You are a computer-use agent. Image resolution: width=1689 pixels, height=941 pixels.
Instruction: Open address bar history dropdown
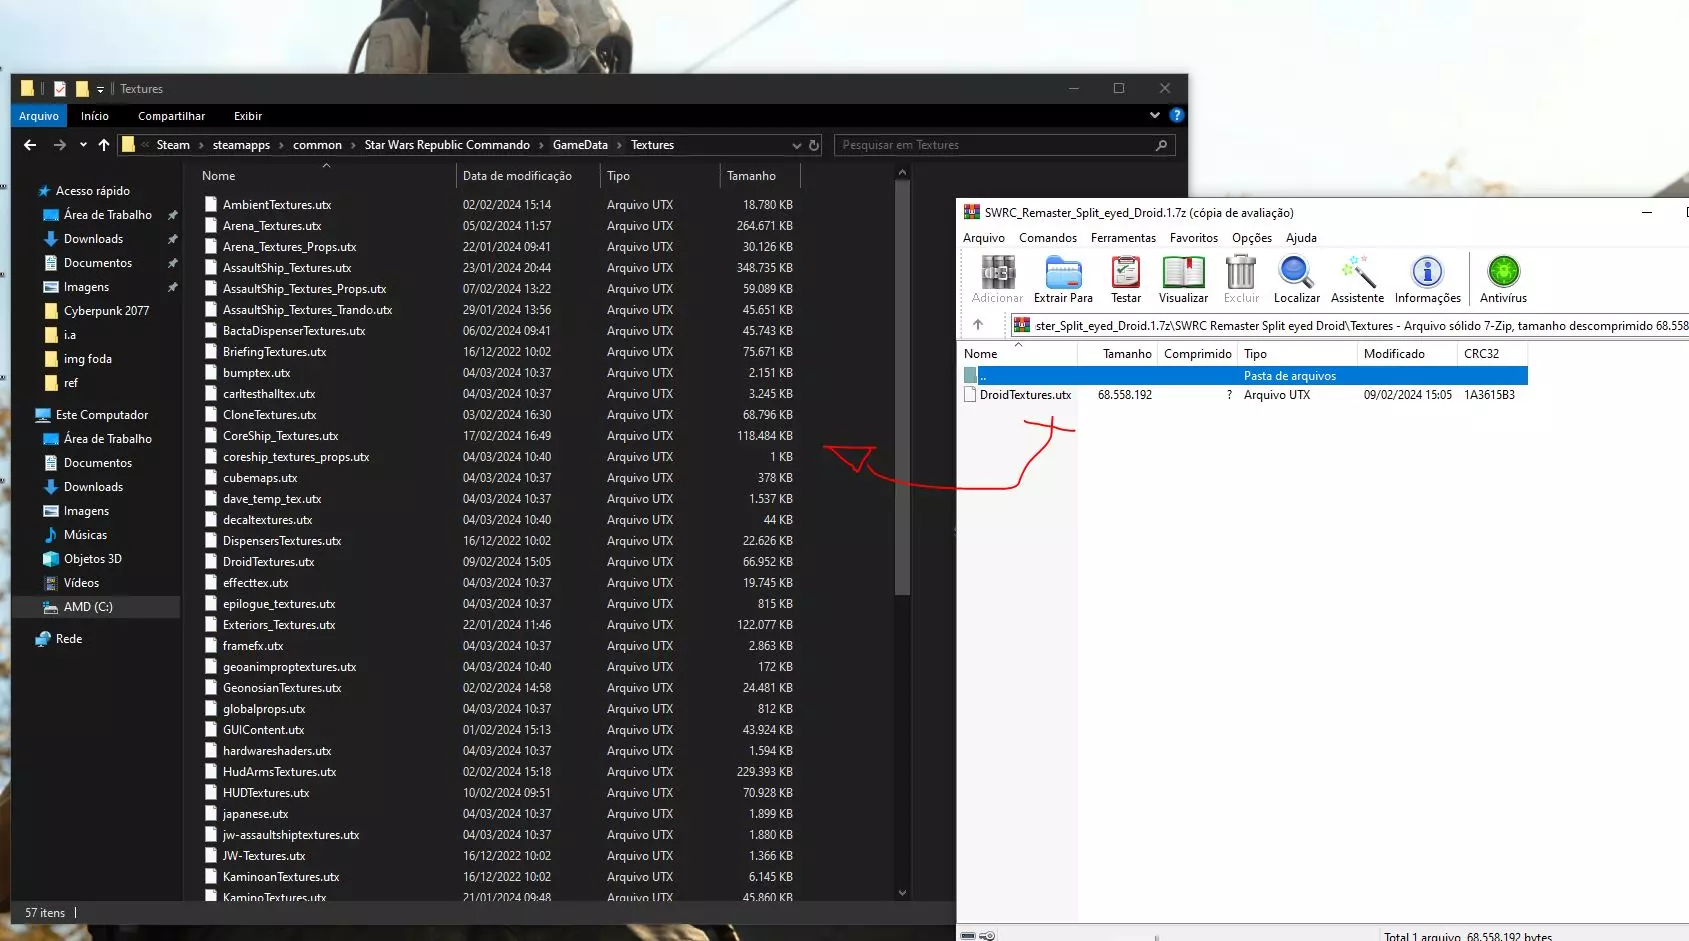point(797,145)
